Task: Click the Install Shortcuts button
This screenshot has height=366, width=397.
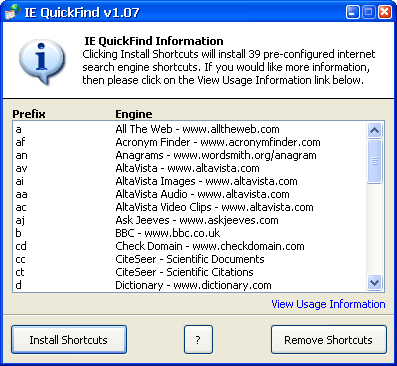Action: pos(69,339)
